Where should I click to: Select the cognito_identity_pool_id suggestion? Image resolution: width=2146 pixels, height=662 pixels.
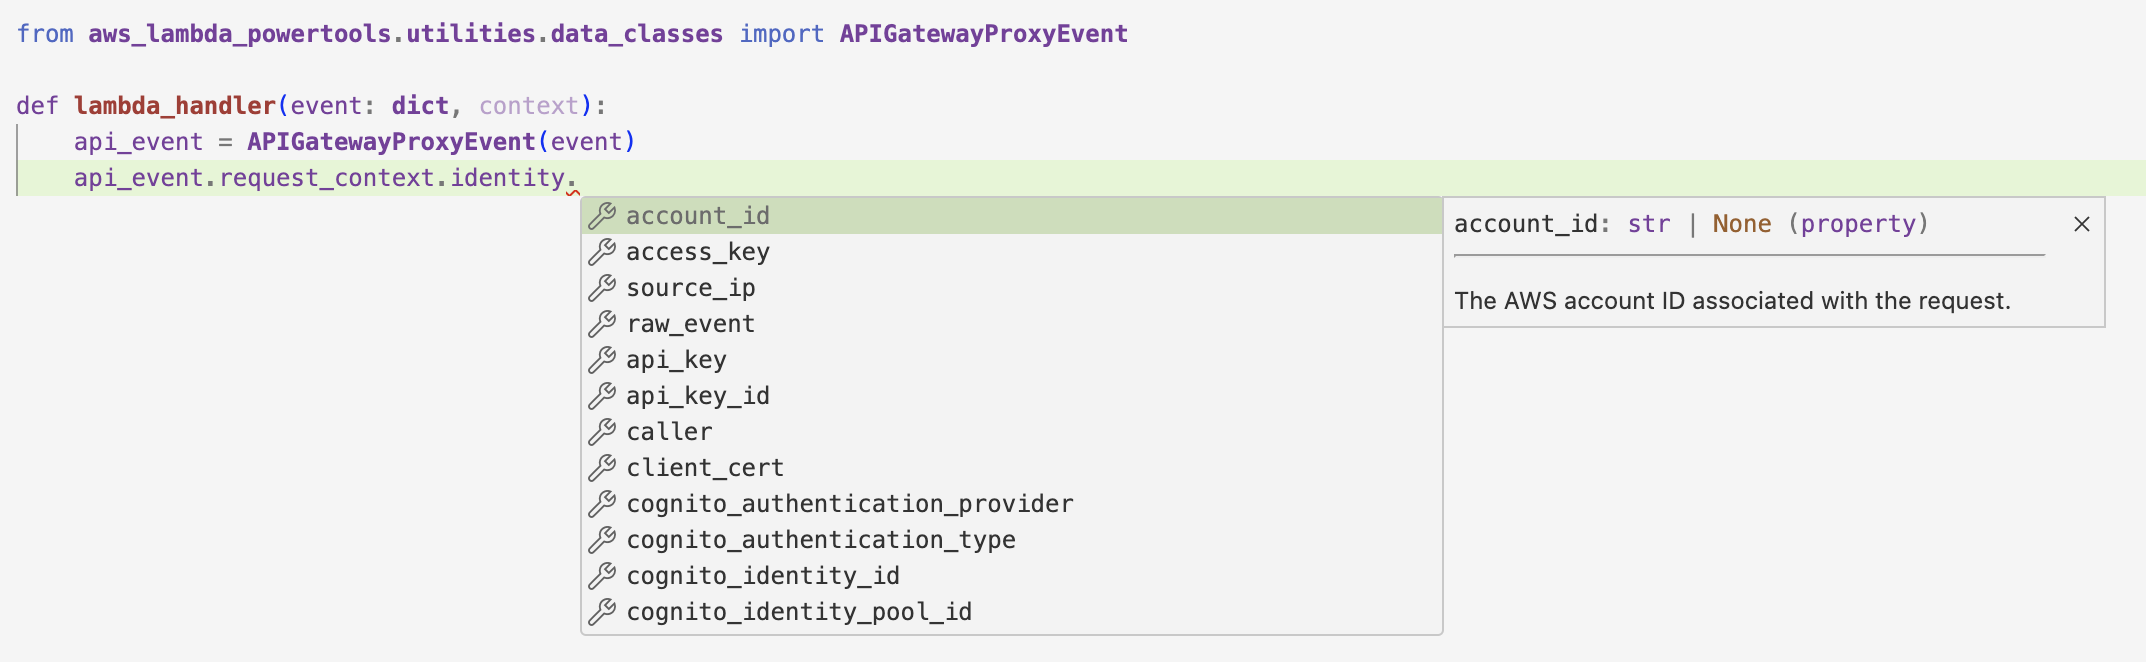[798, 611]
